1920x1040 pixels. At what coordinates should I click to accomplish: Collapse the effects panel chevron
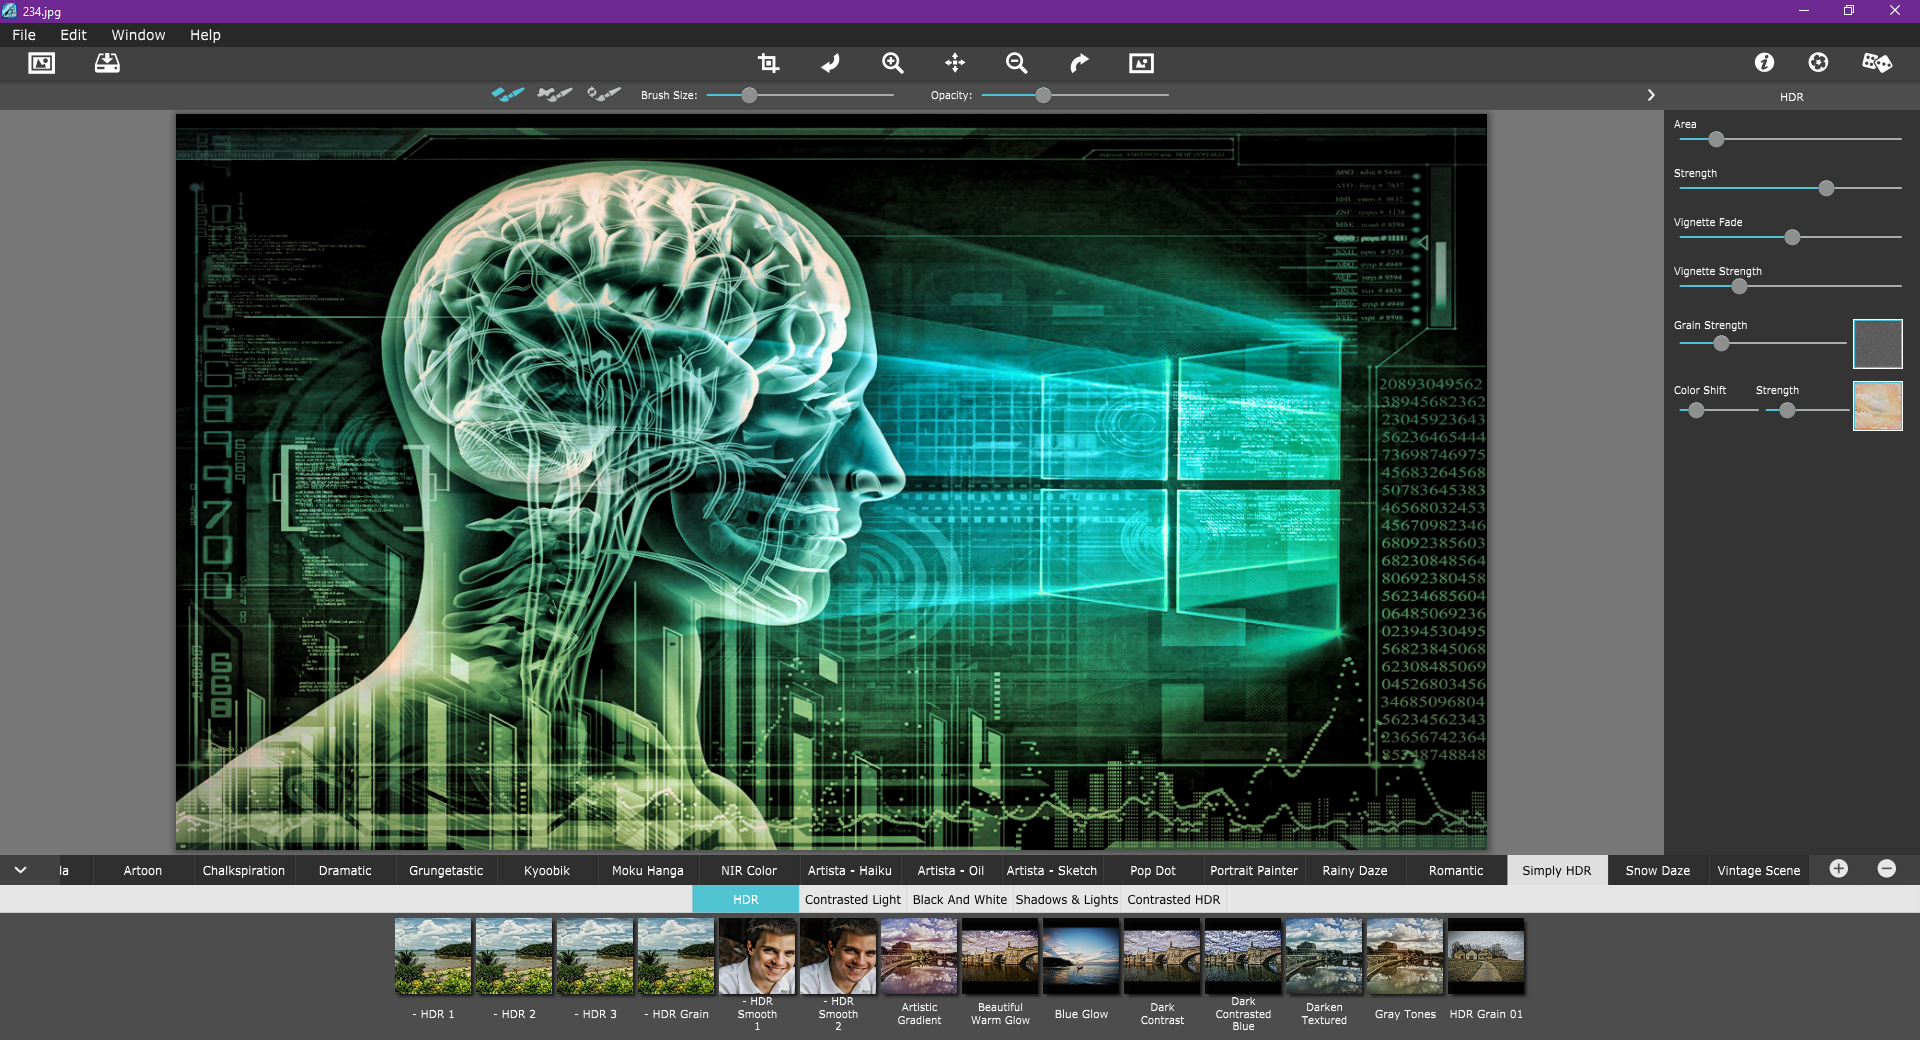(x=20, y=870)
